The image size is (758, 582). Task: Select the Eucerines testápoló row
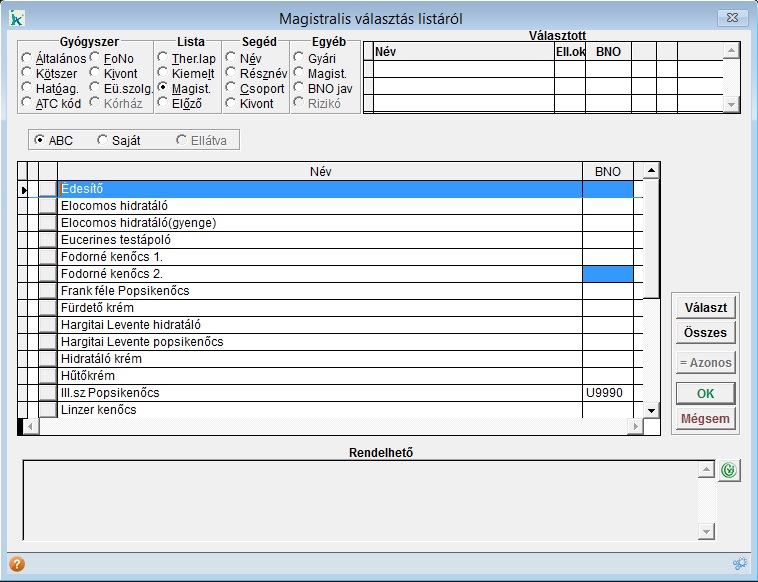tap(320, 239)
